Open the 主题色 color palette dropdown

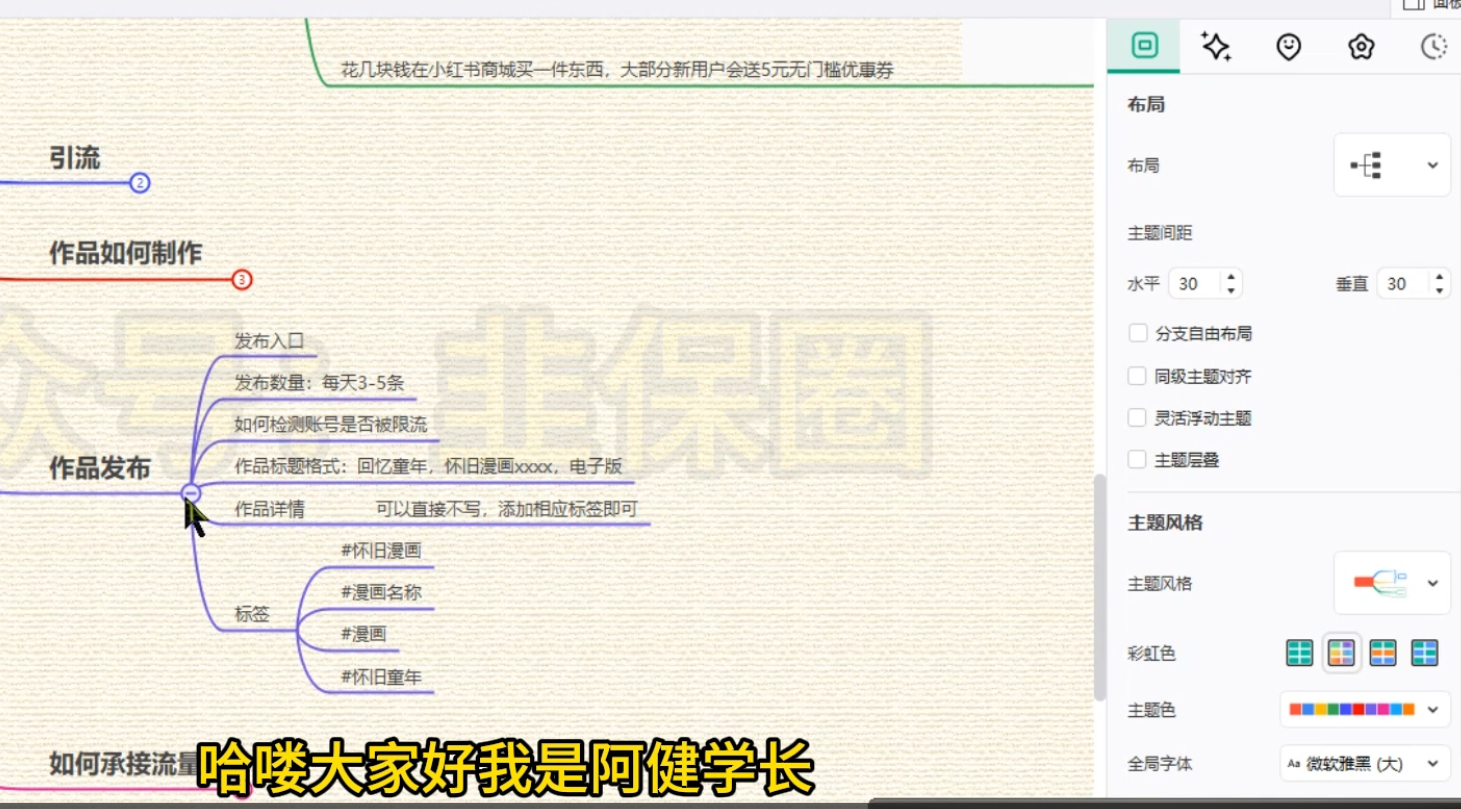[x=1364, y=709]
